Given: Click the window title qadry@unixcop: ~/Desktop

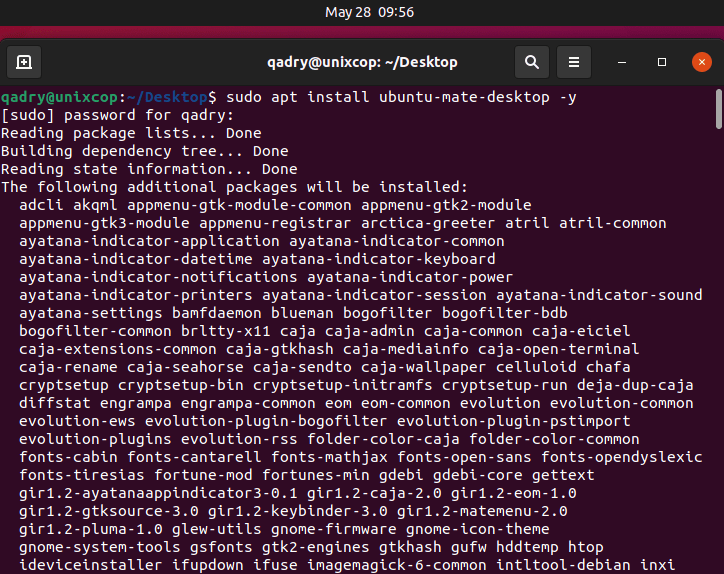Looking at the screenshot, I should click(362, 62).
